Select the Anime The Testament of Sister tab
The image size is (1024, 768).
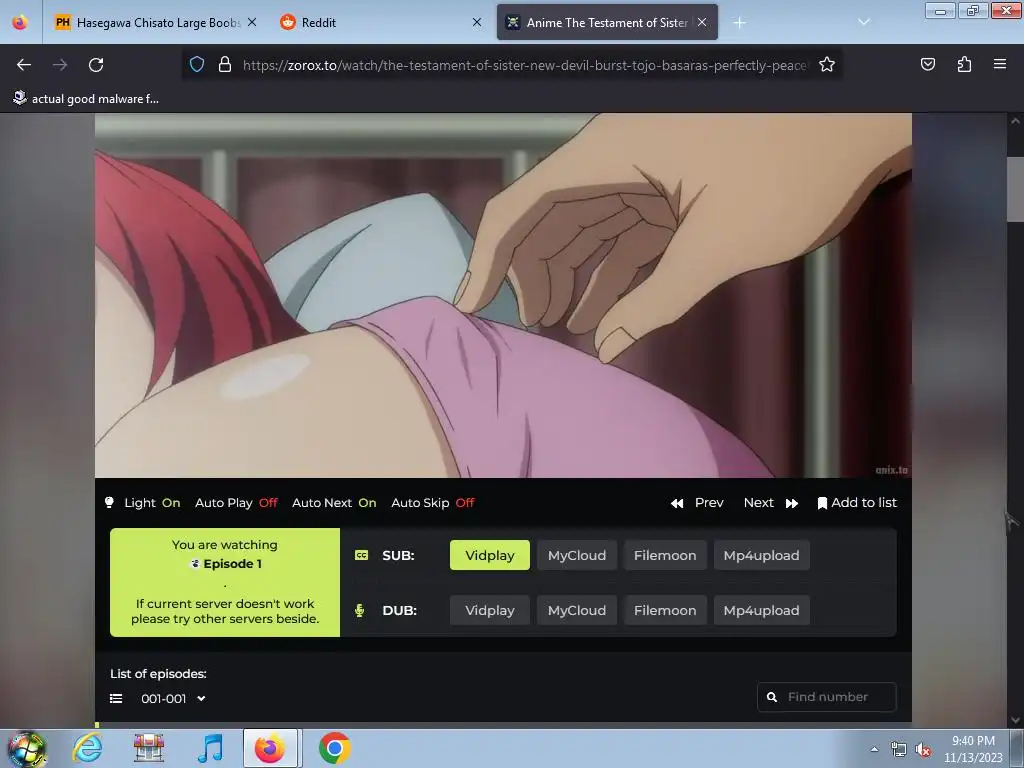click(x=607, y=22)
